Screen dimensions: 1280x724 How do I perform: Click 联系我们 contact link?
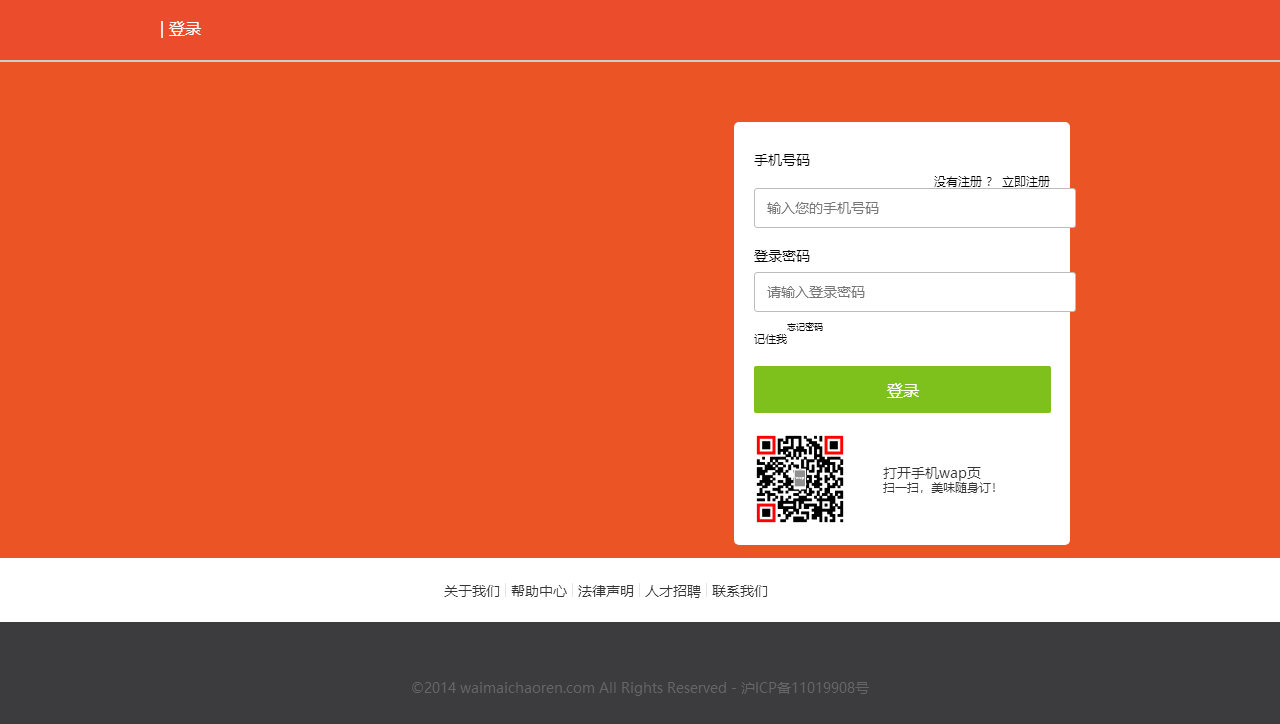point(740,591)
